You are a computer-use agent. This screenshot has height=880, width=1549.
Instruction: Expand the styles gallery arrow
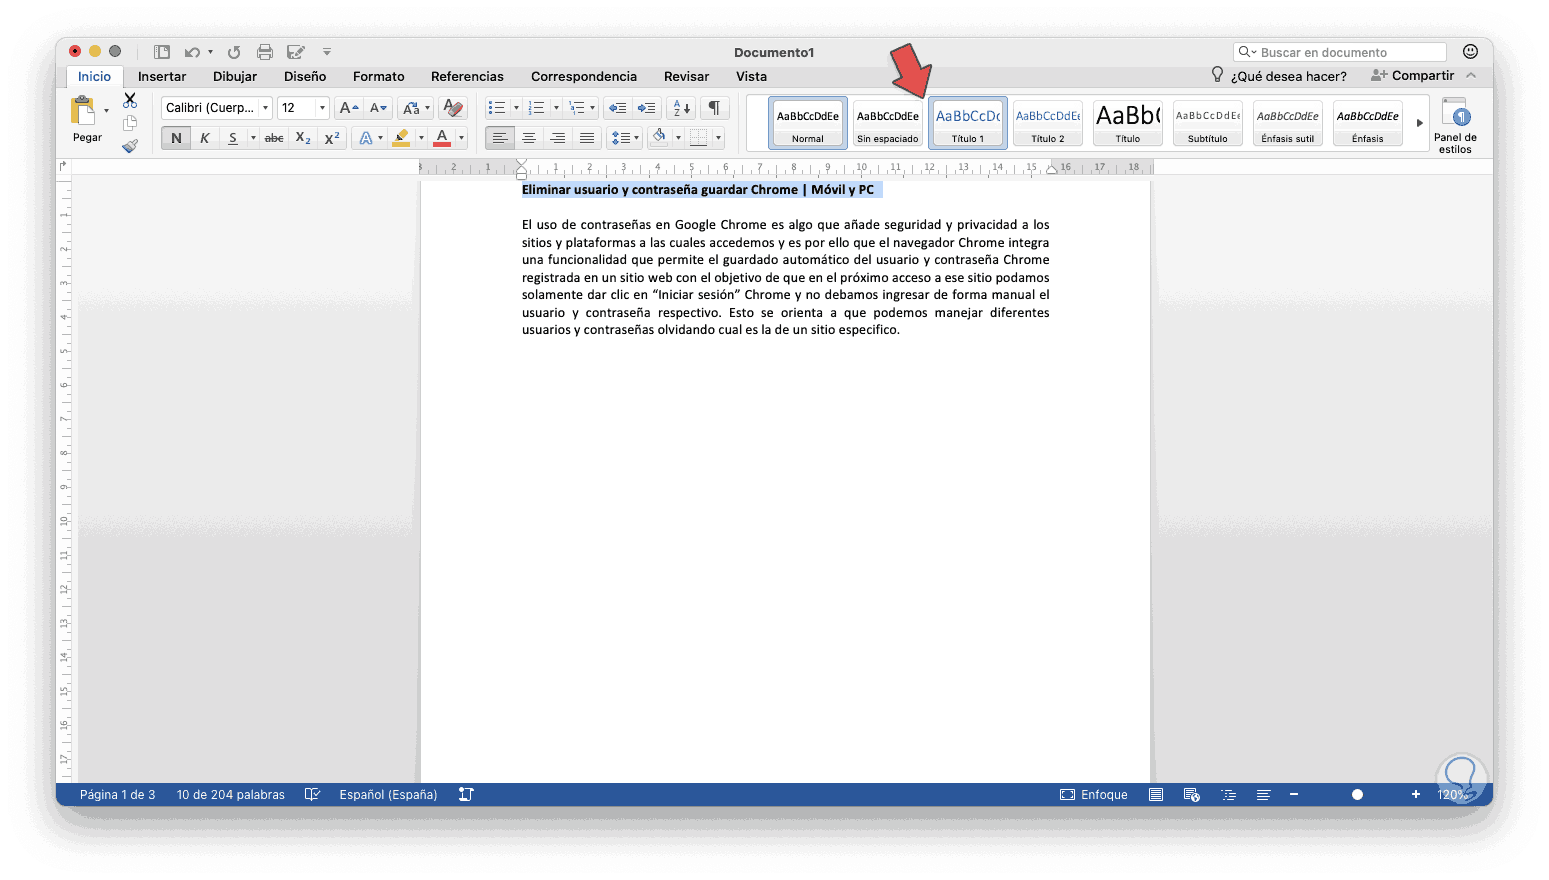[1419, 123]
